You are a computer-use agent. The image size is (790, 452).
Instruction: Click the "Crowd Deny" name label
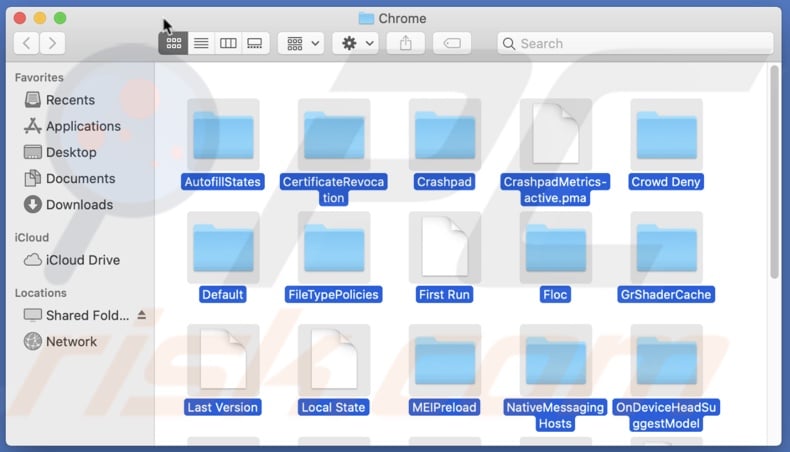pyautogui.click(x=666, y=182)
